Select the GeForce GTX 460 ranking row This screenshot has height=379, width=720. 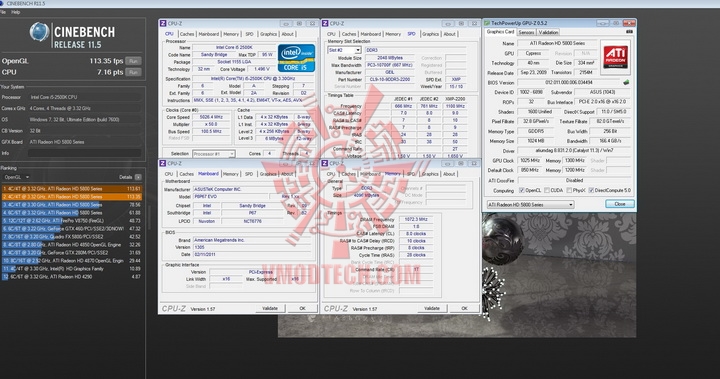pyautogui.click(x=72, y=229)
